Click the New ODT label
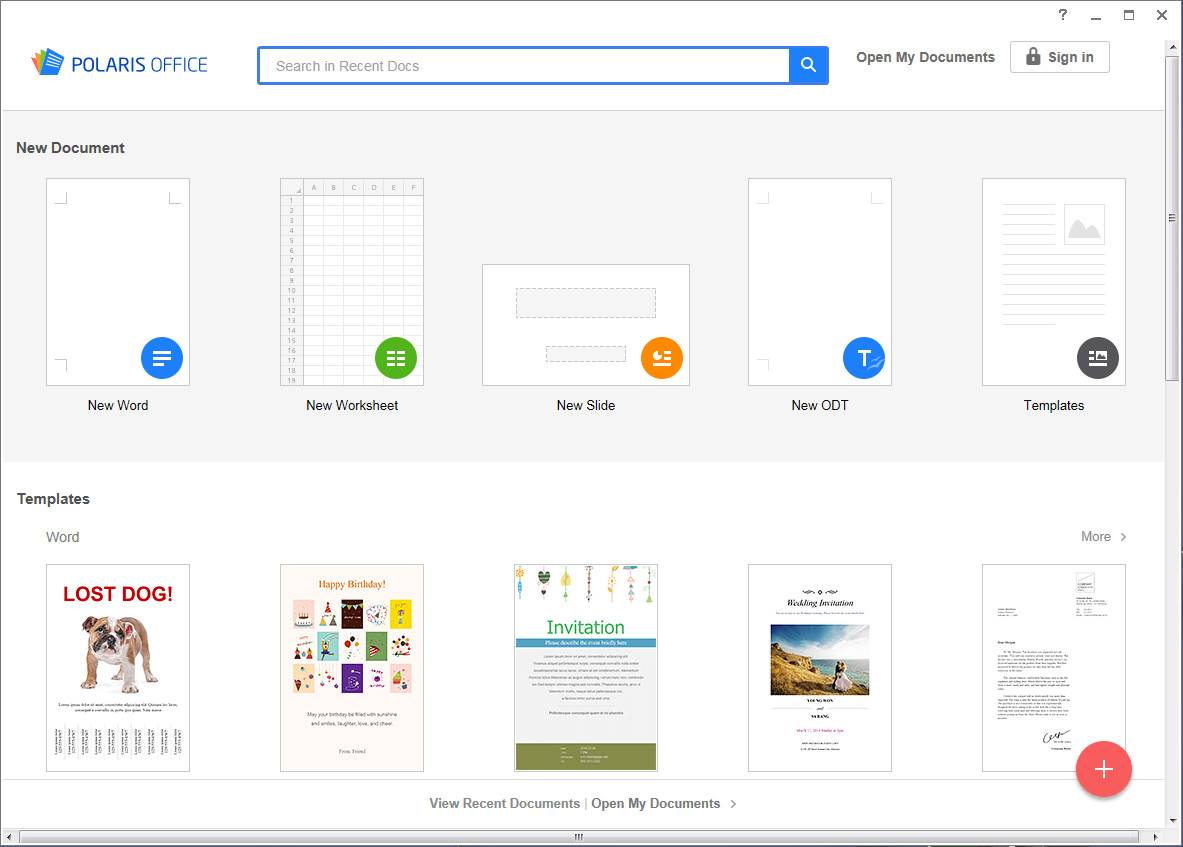 click(819, 405)
